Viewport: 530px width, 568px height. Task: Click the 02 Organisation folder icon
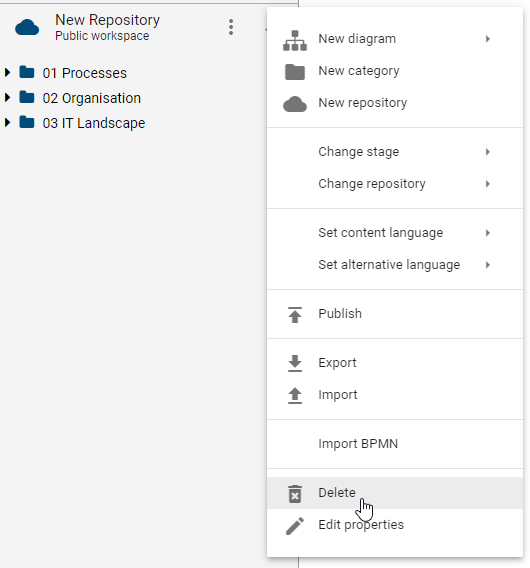27,97
